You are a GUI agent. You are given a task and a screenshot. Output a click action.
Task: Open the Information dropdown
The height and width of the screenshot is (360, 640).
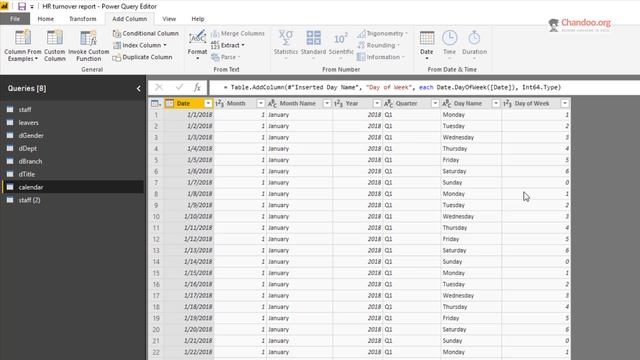click(381, 57)
